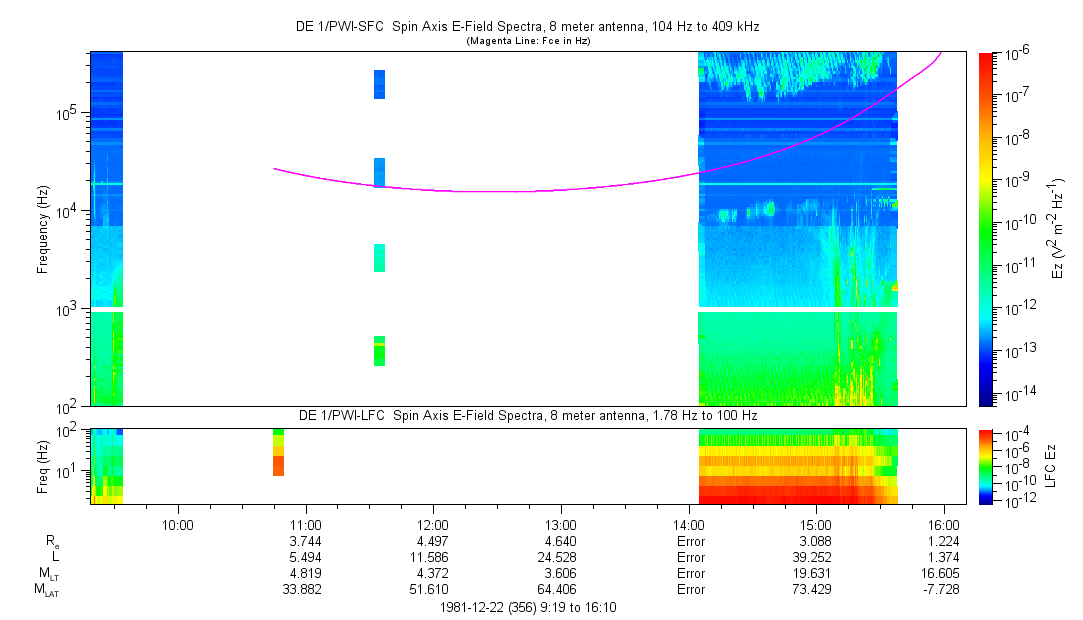Screen dimensions: 1083x620
Task: Select the MLT value 16.605
Action: [941, 573]
